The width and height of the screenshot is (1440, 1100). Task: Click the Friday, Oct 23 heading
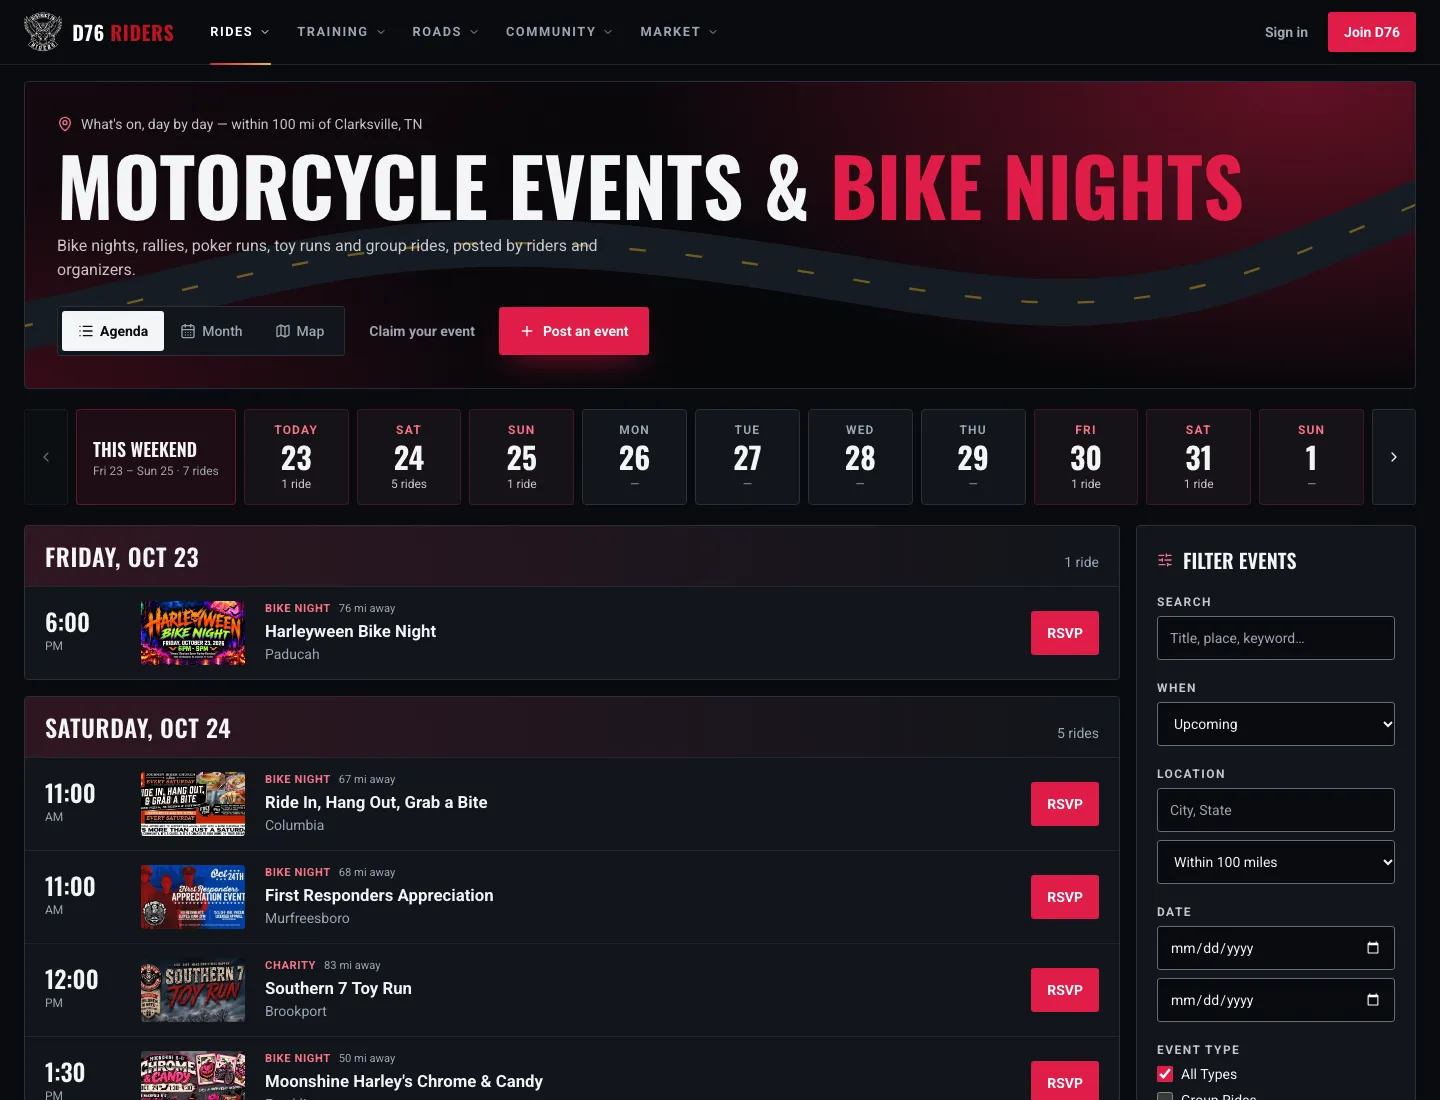click(x=122, y=557)
